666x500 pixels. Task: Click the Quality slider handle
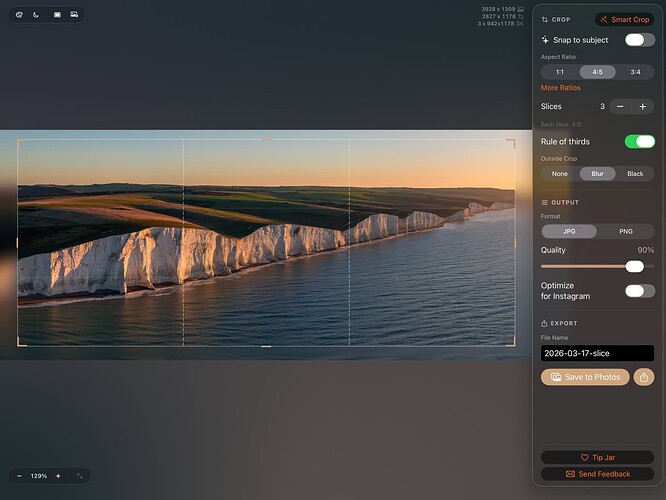(634, 266)
